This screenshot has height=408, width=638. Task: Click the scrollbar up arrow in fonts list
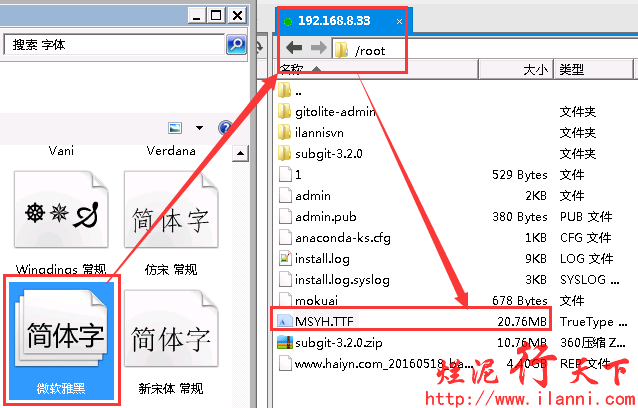click(240, 154)
